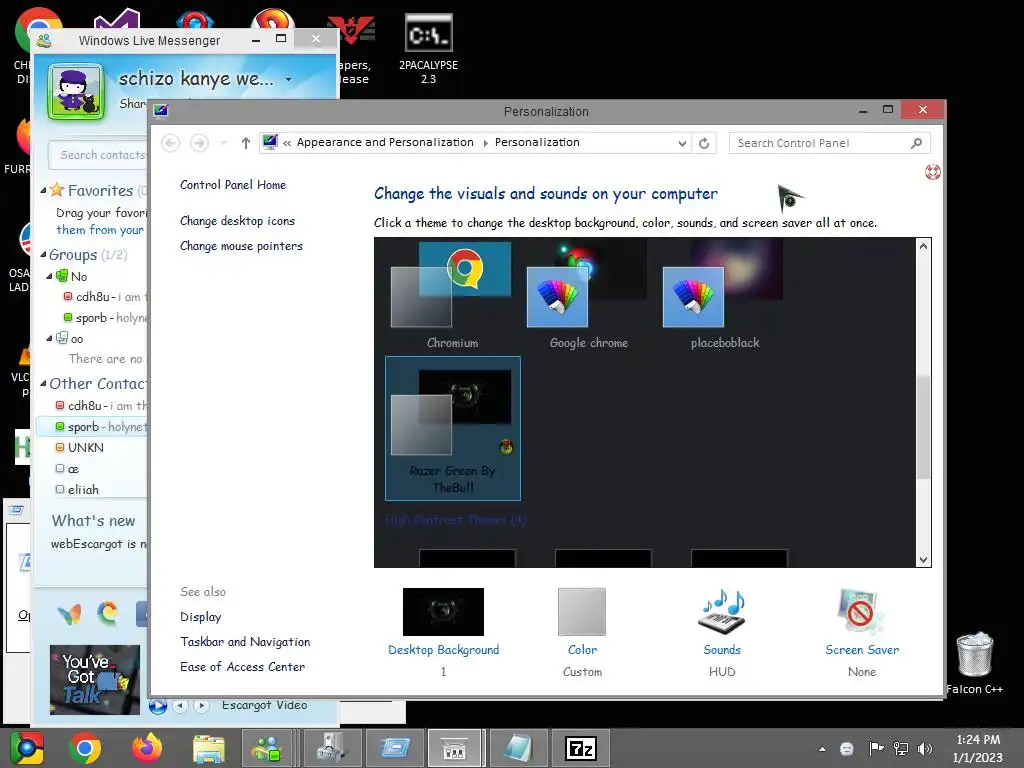
Task: Open the 2PACALYPSE 2.3 desktop shortcut
Action: pyautogui.click(x=428, y=50)
